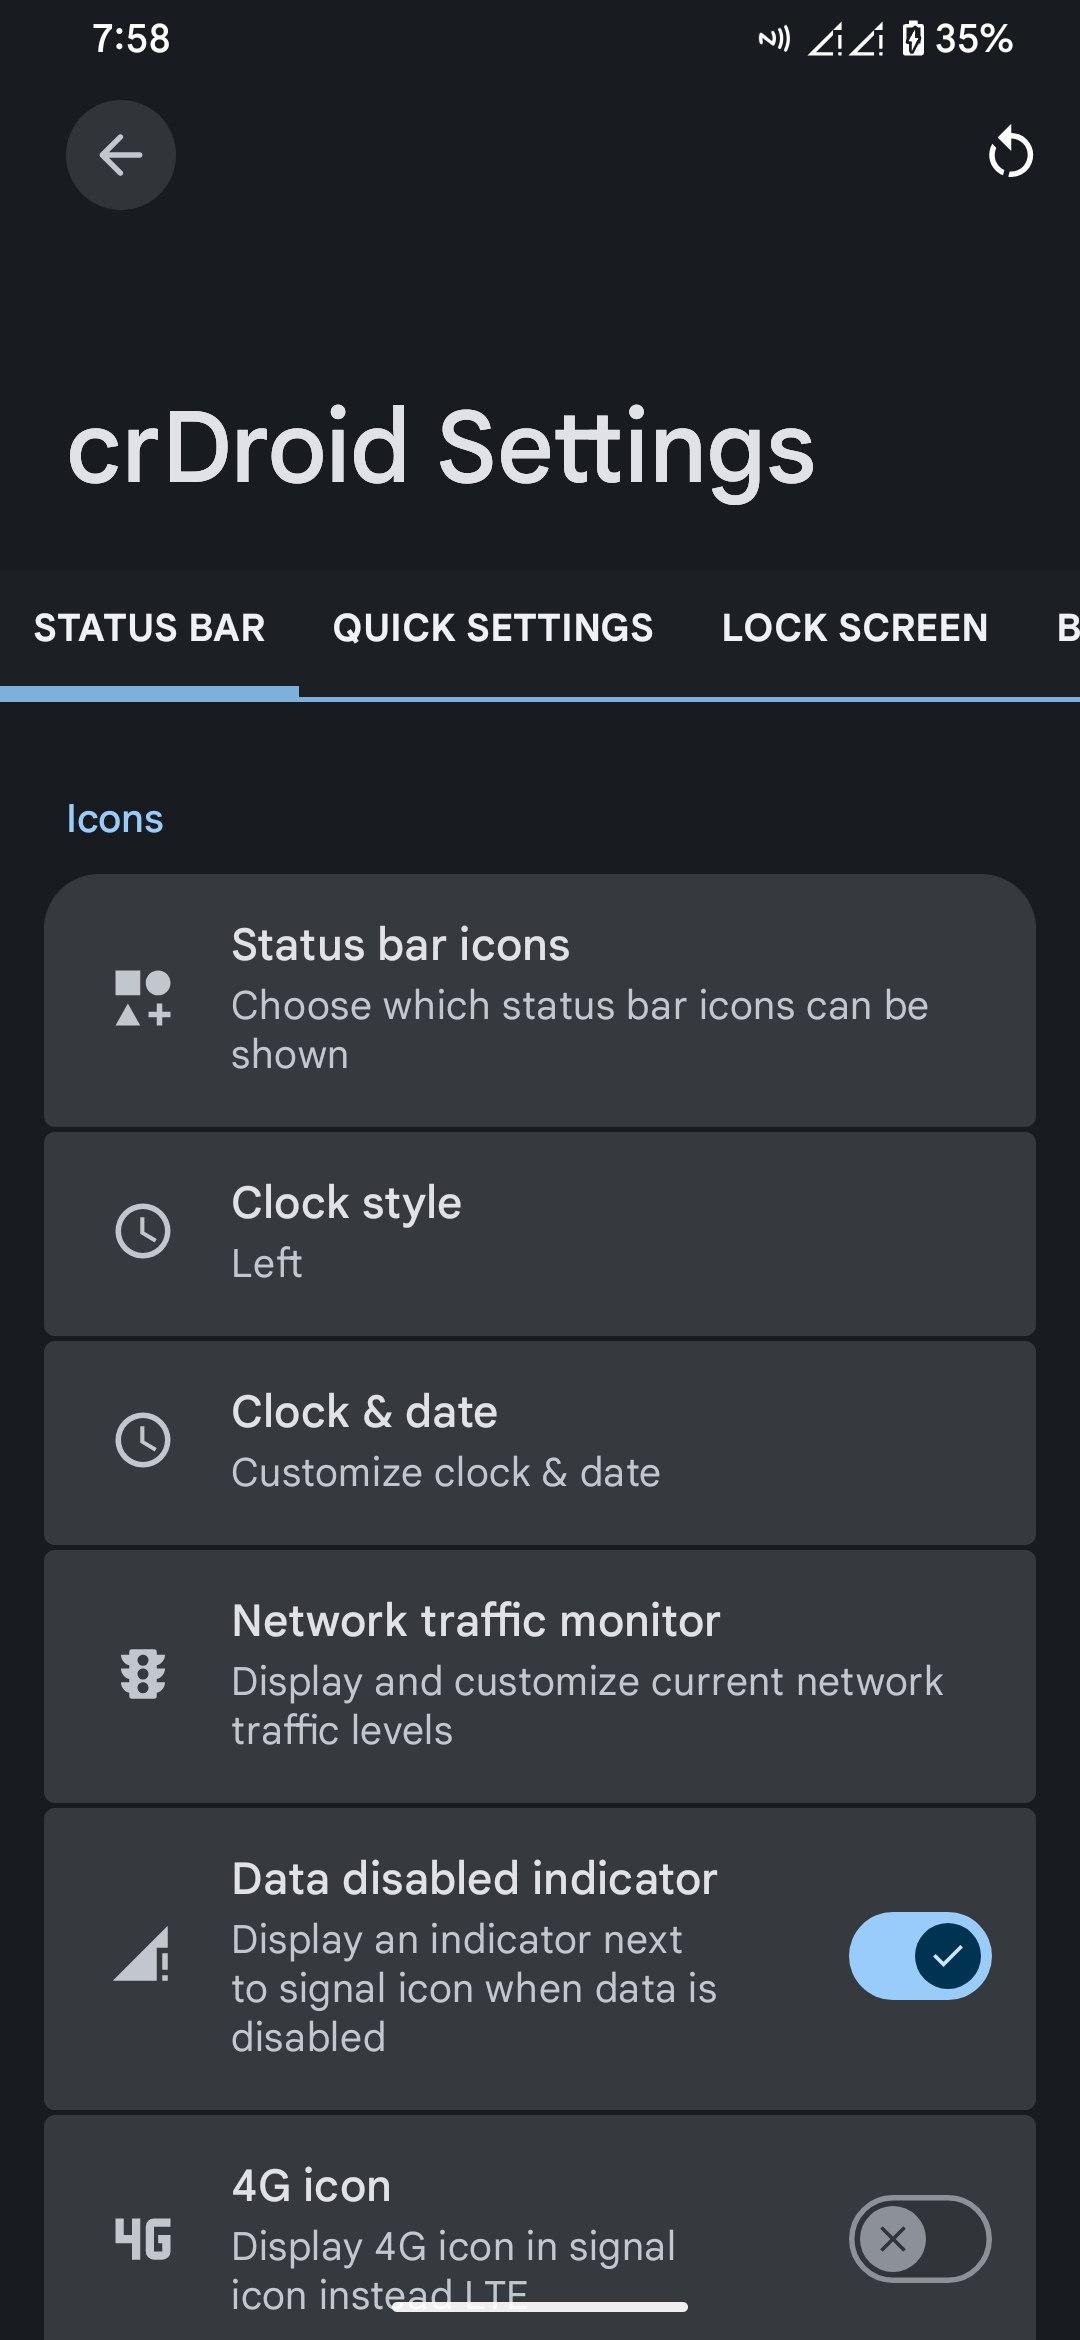Select the Status Bar tab
Image resolution: width=1080 pixels, height=2340 pixels.
150,628
